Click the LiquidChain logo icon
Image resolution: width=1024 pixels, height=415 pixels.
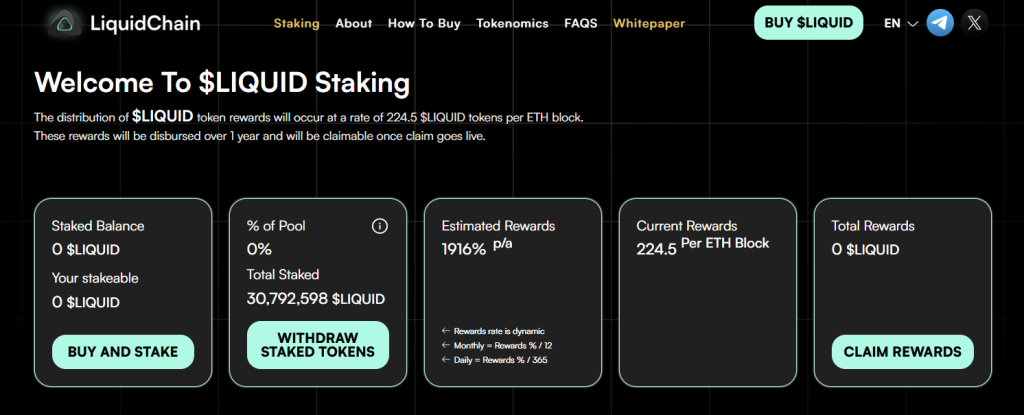(65, 22)
